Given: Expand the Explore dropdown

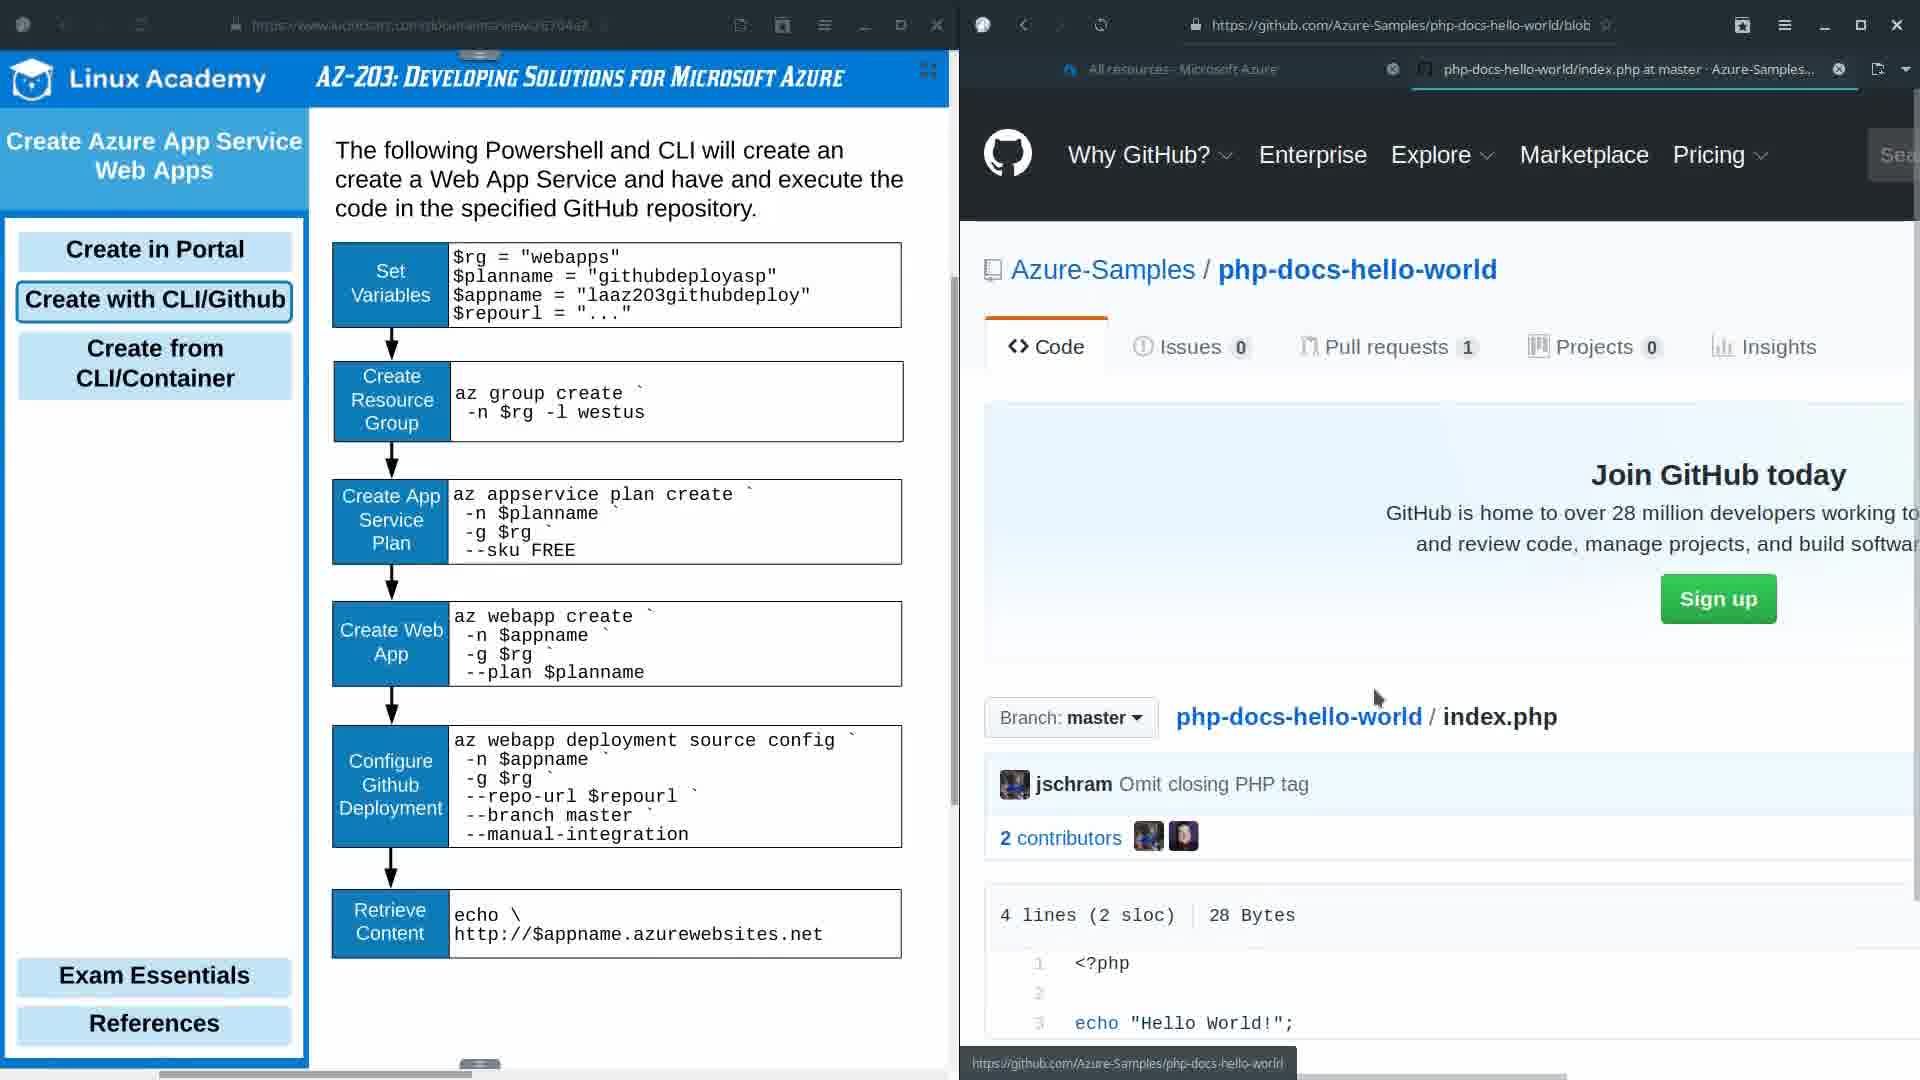Looking at the screenshot, I should (x=1442, y=155).
